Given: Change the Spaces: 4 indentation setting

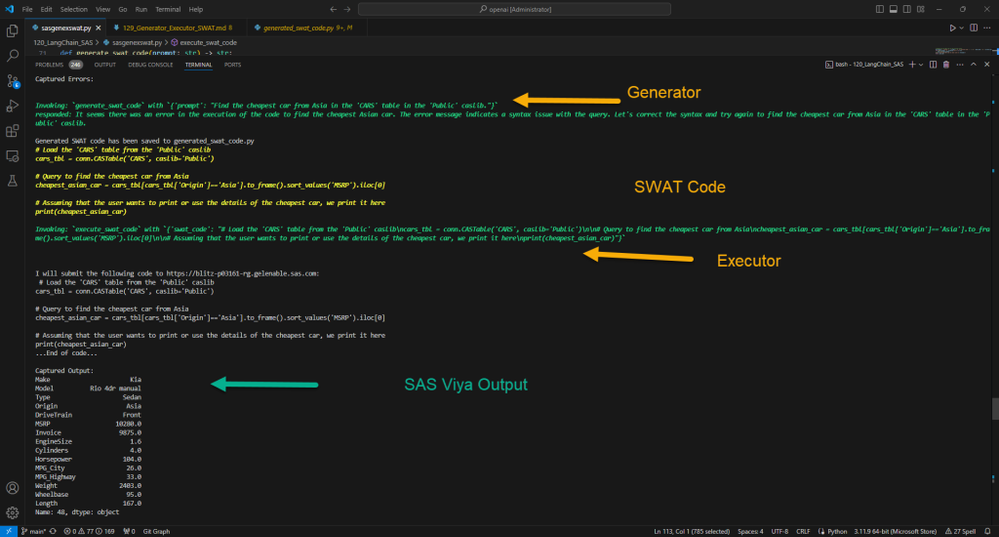Looking at the screenshot, I should click(751, 531).
